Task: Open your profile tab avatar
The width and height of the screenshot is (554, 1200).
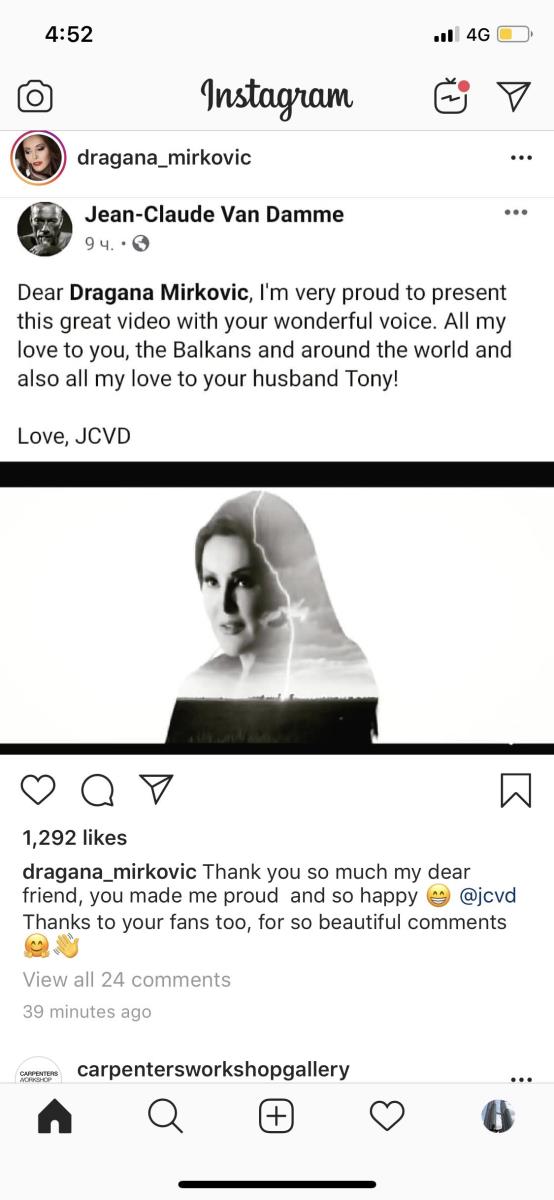Action: pyautogui.click(x=498, y=1117)
